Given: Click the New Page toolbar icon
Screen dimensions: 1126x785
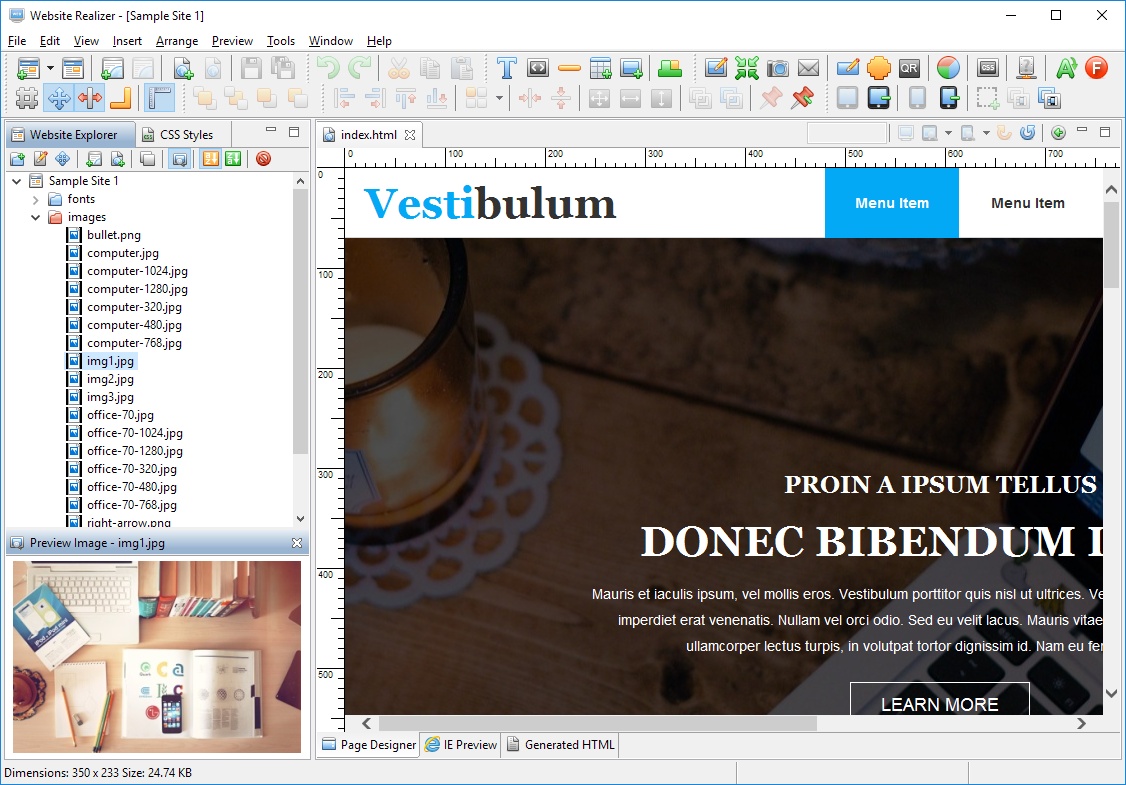Looking at the screenshot, I should (27, 68).
